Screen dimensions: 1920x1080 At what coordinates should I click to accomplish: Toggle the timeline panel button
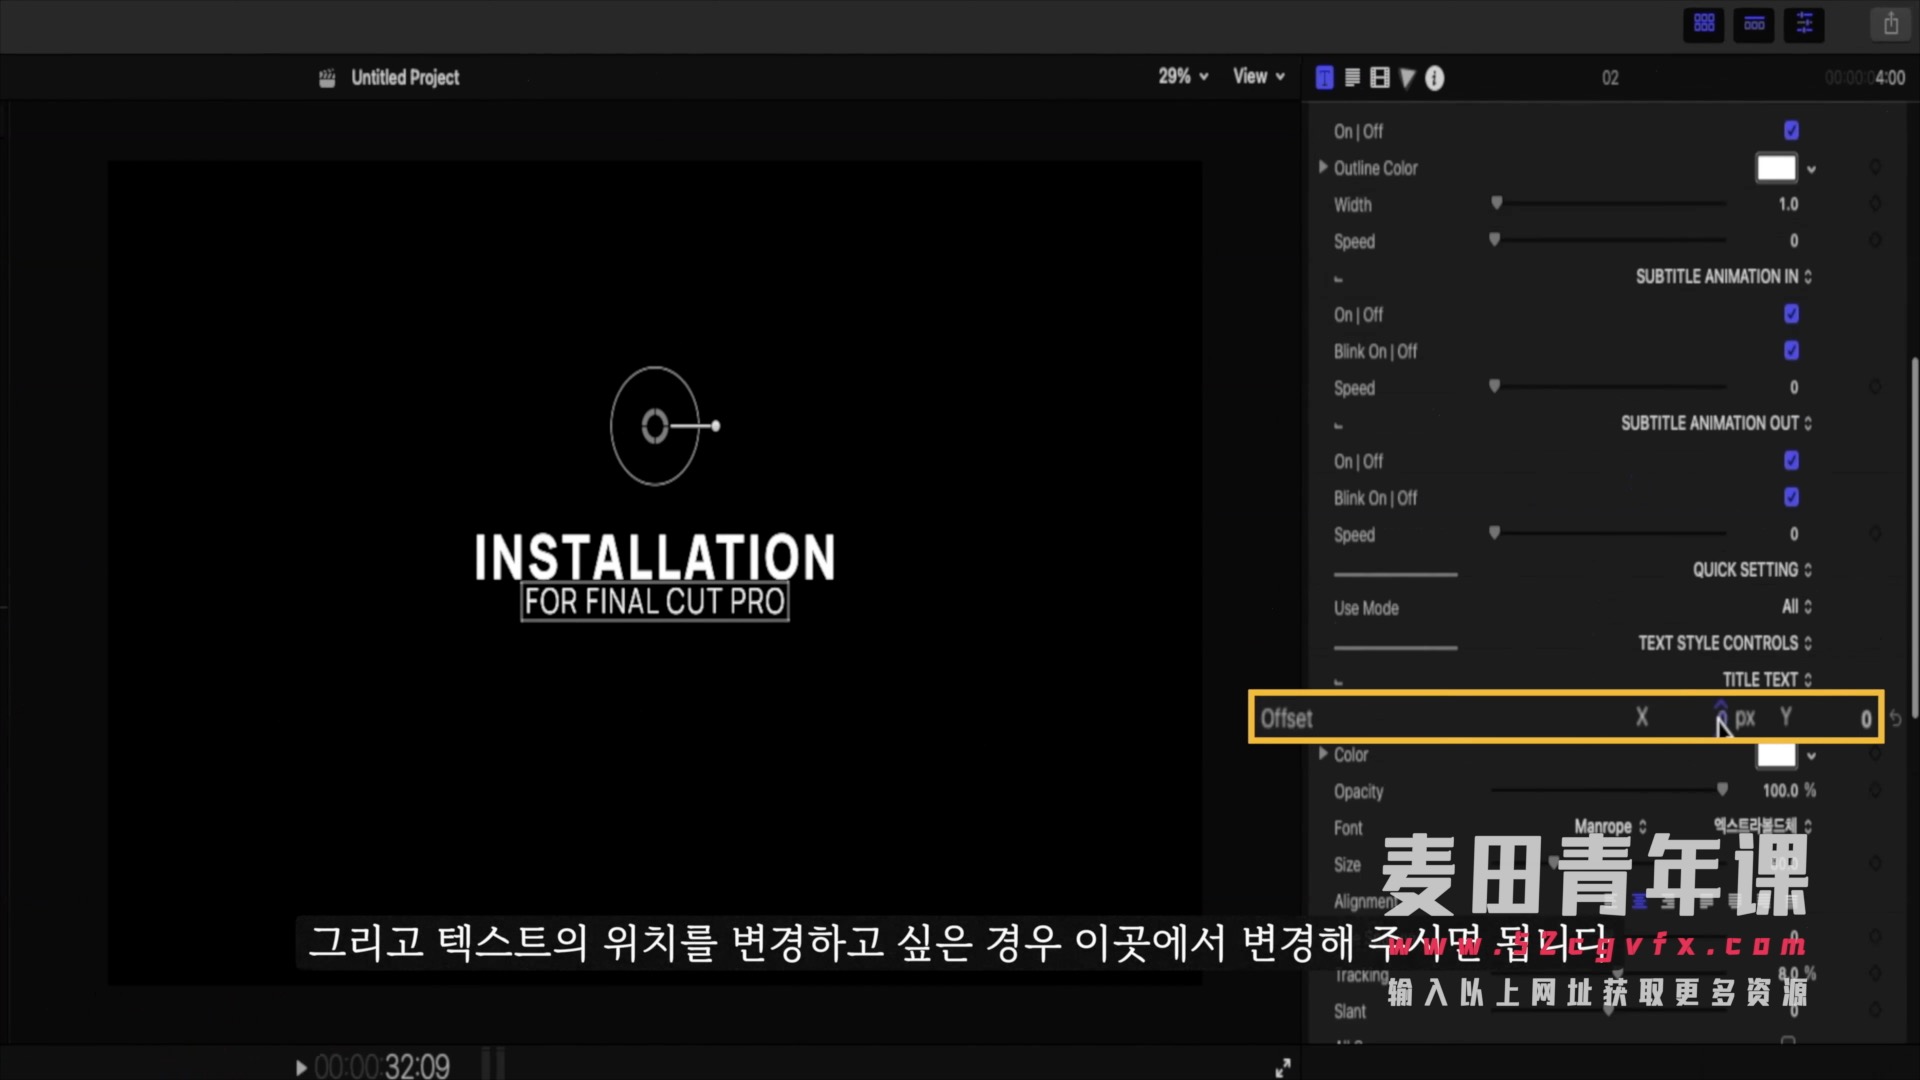[x=1754, y=23]
